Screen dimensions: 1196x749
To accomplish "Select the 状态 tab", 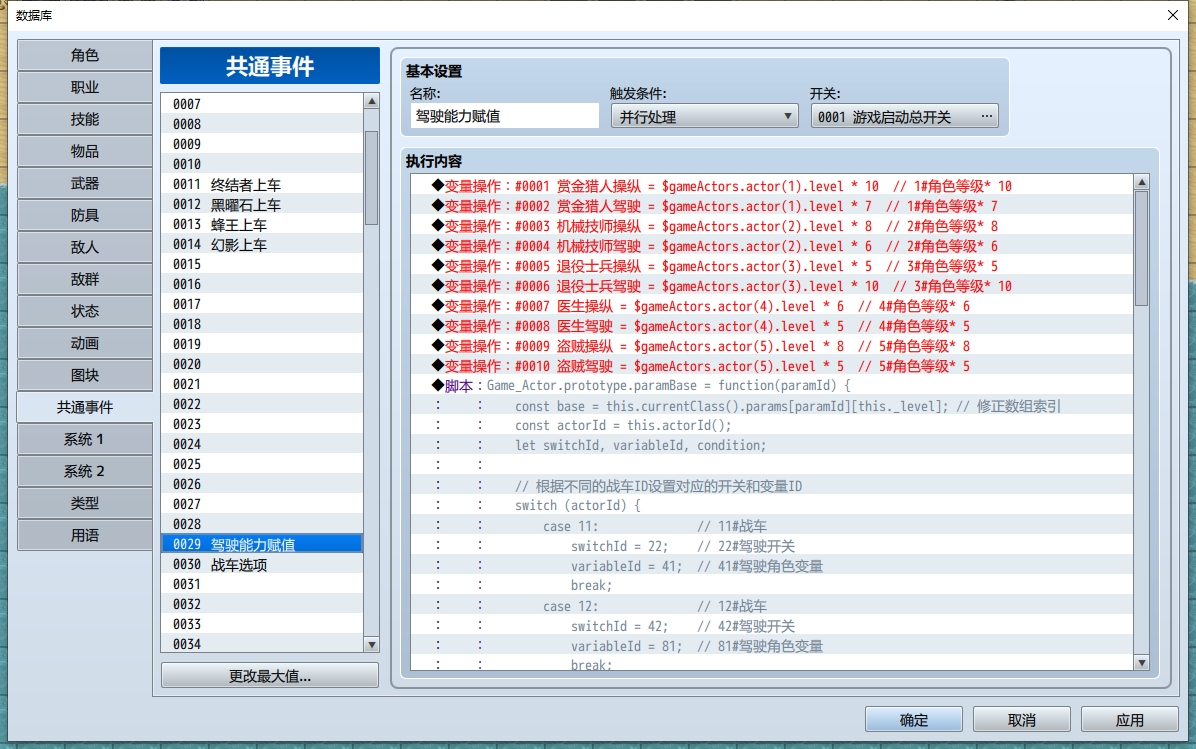I will (85, 311).
